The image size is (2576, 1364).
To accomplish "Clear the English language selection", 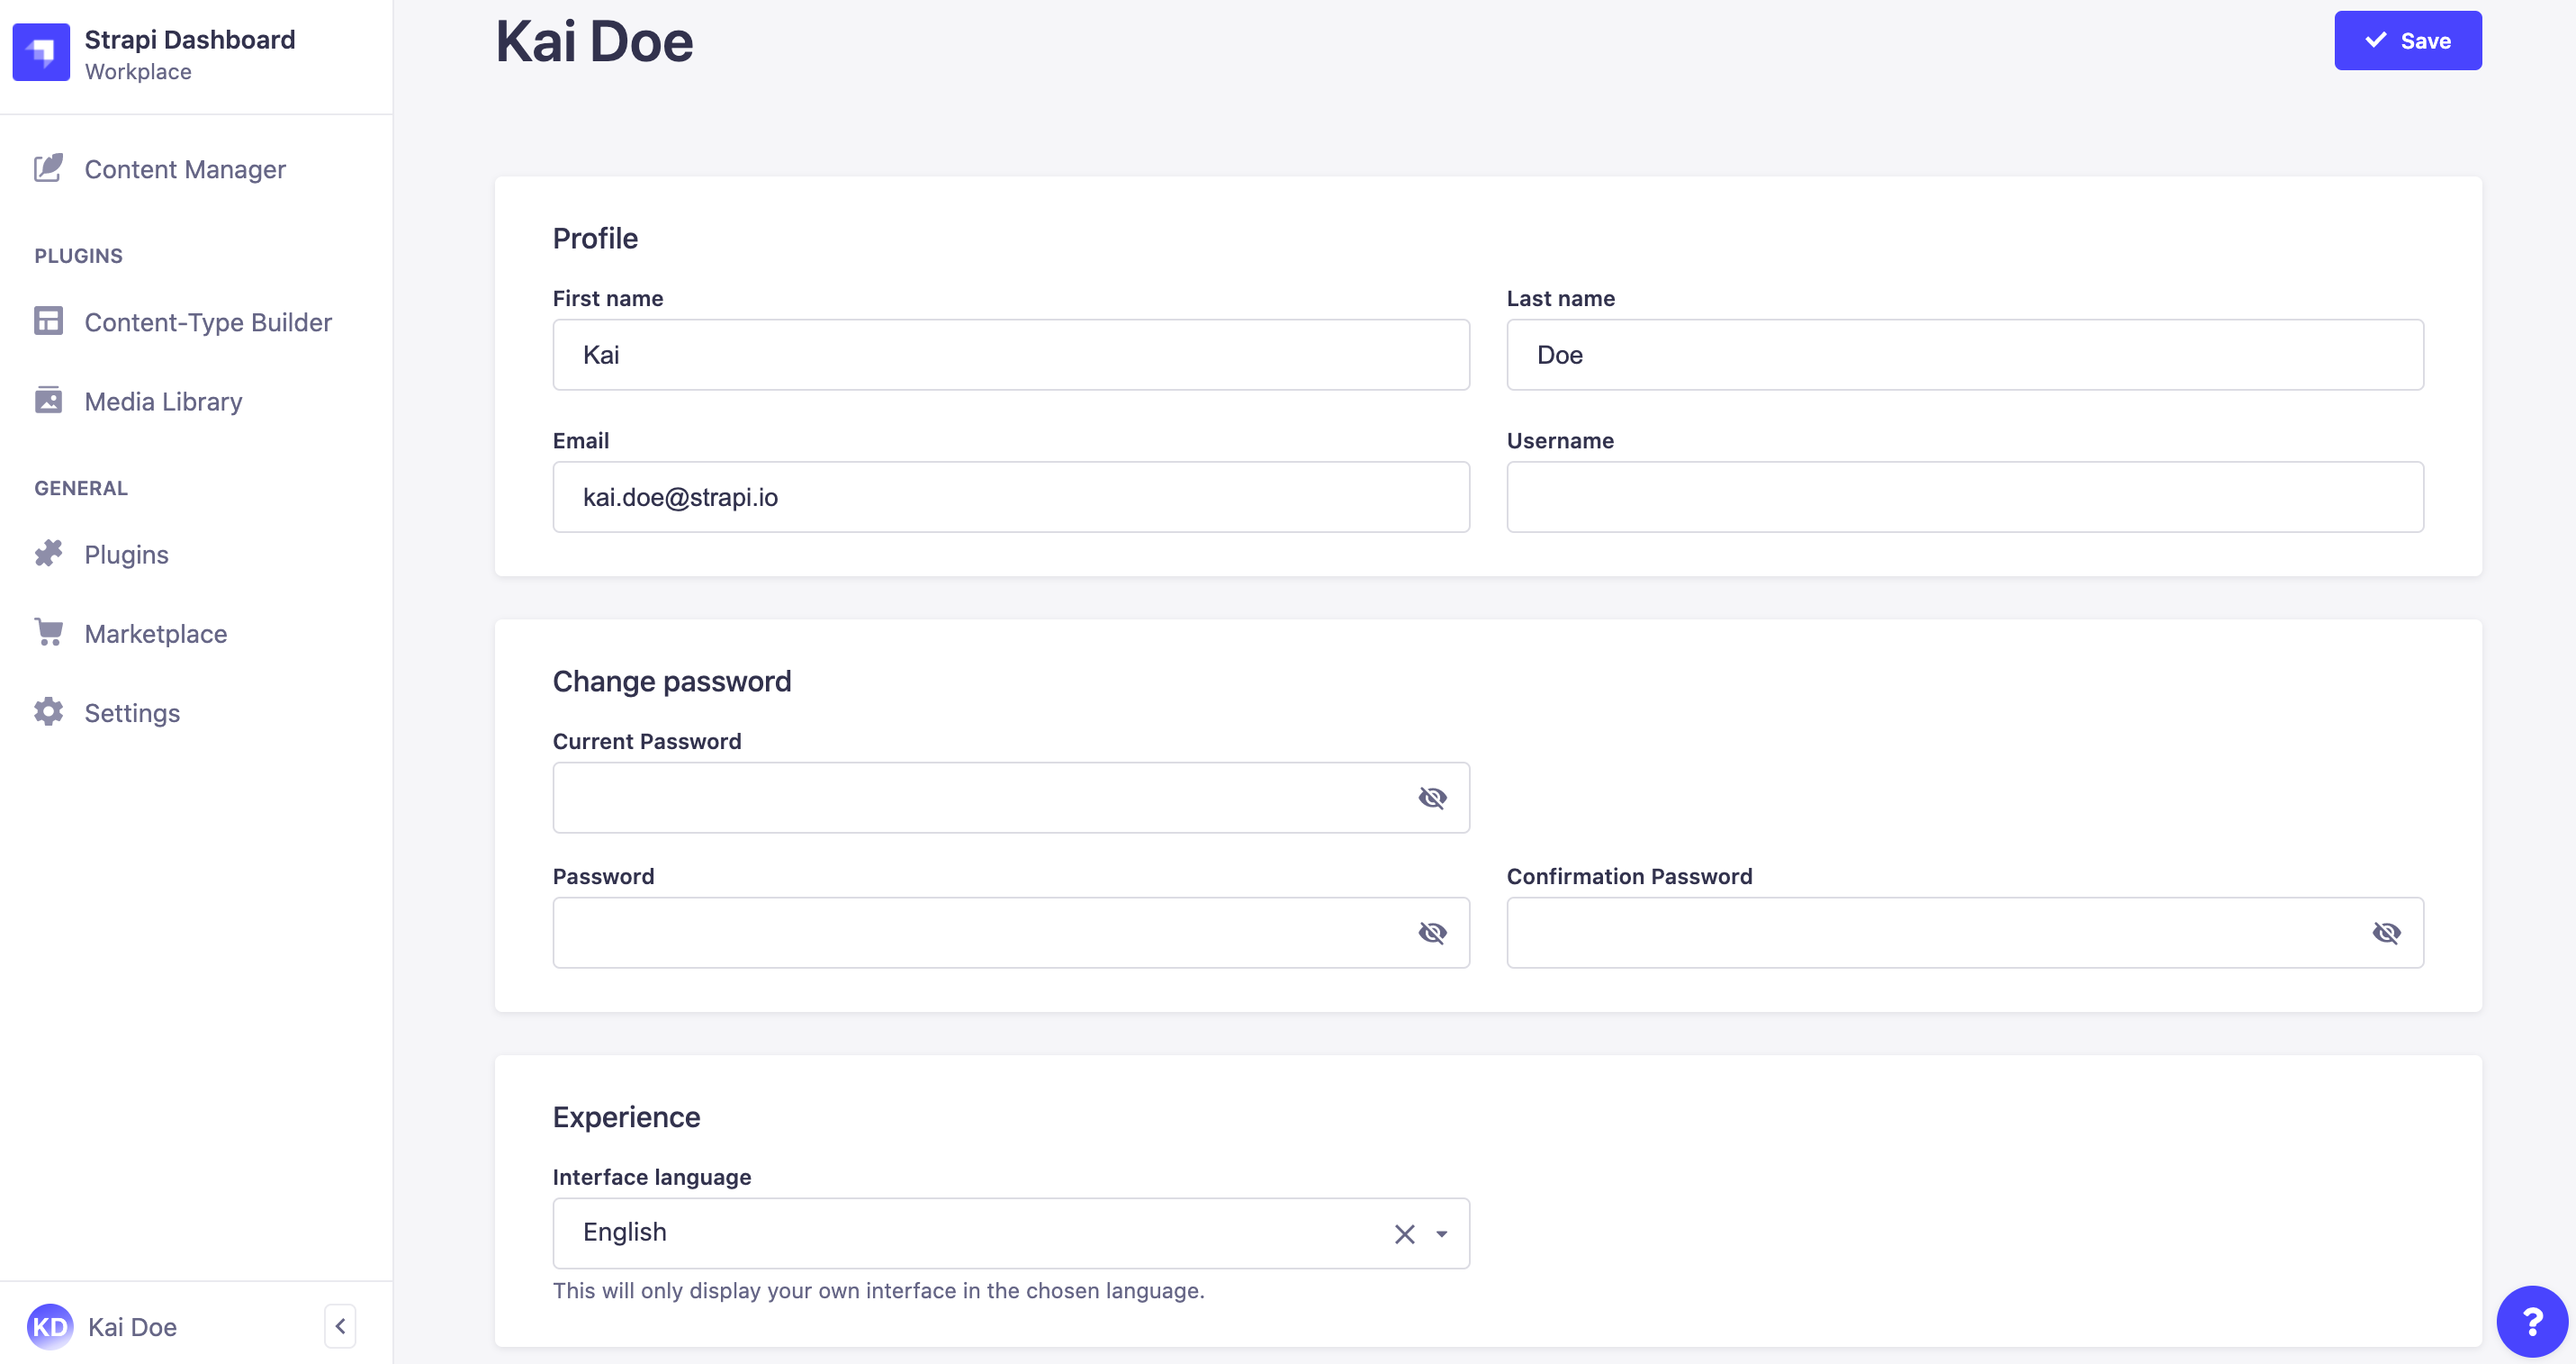I will 1404,1233.
